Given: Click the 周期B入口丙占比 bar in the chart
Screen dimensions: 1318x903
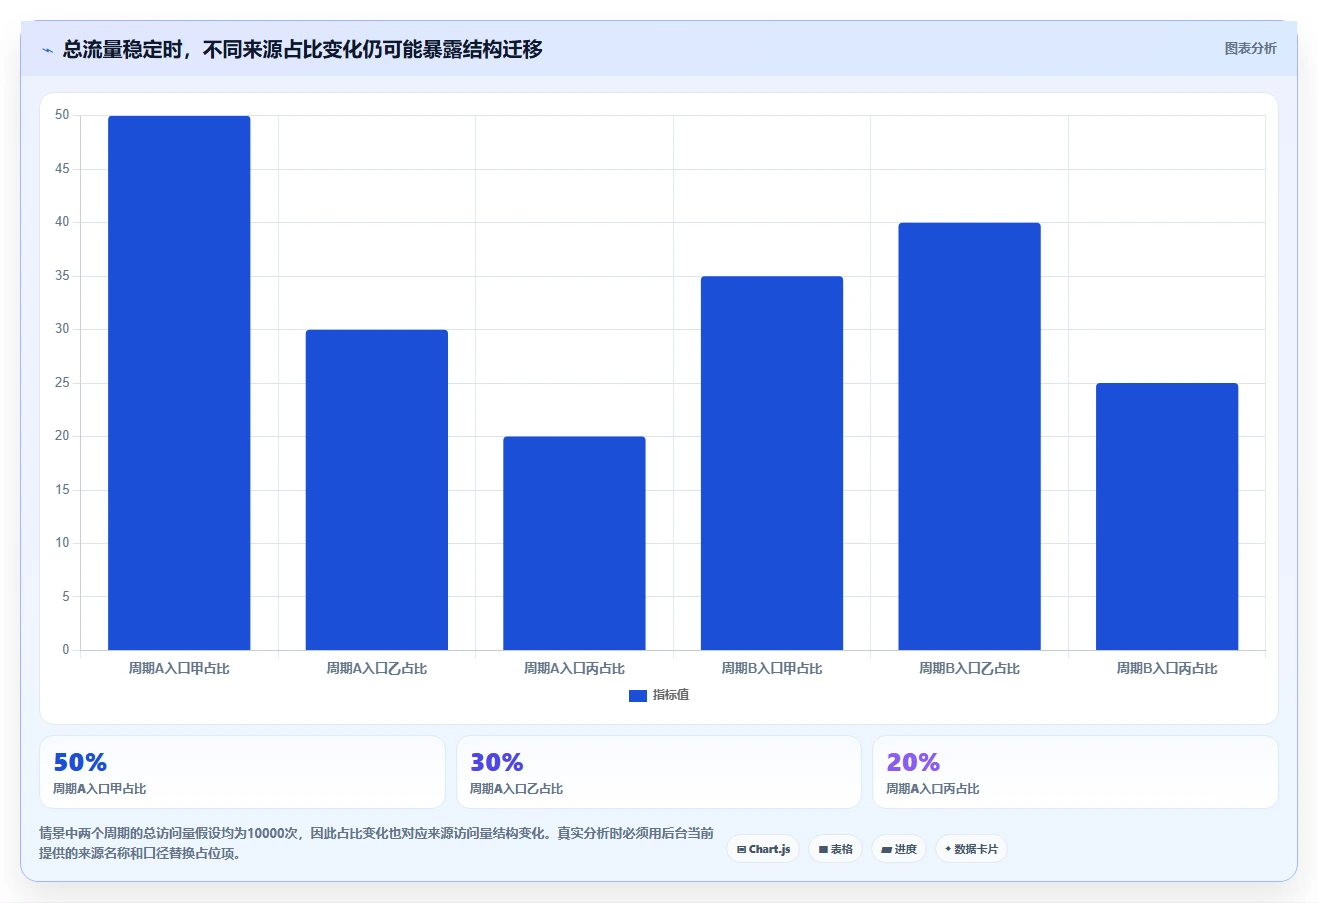Looking at the screenshot, I should click(1167, 516).
